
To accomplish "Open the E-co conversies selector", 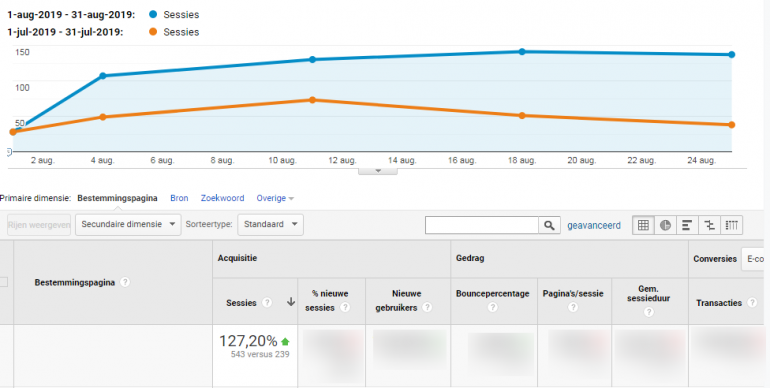I will click(x=754, y=259).
